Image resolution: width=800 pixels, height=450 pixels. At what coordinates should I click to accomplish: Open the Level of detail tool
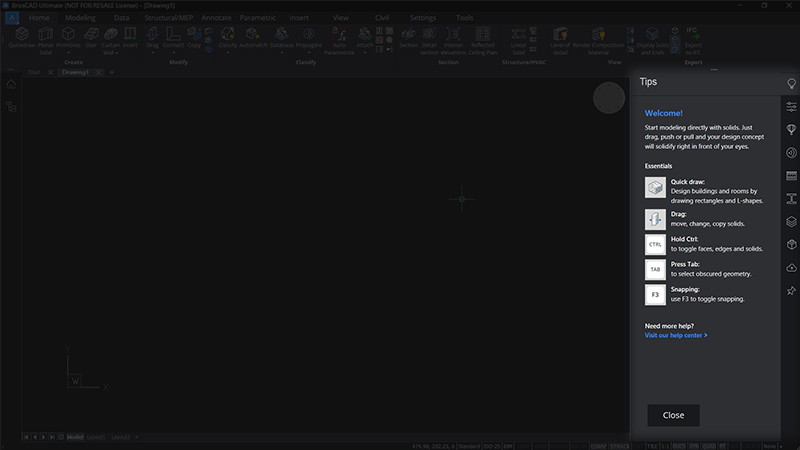tap(560, 41)
